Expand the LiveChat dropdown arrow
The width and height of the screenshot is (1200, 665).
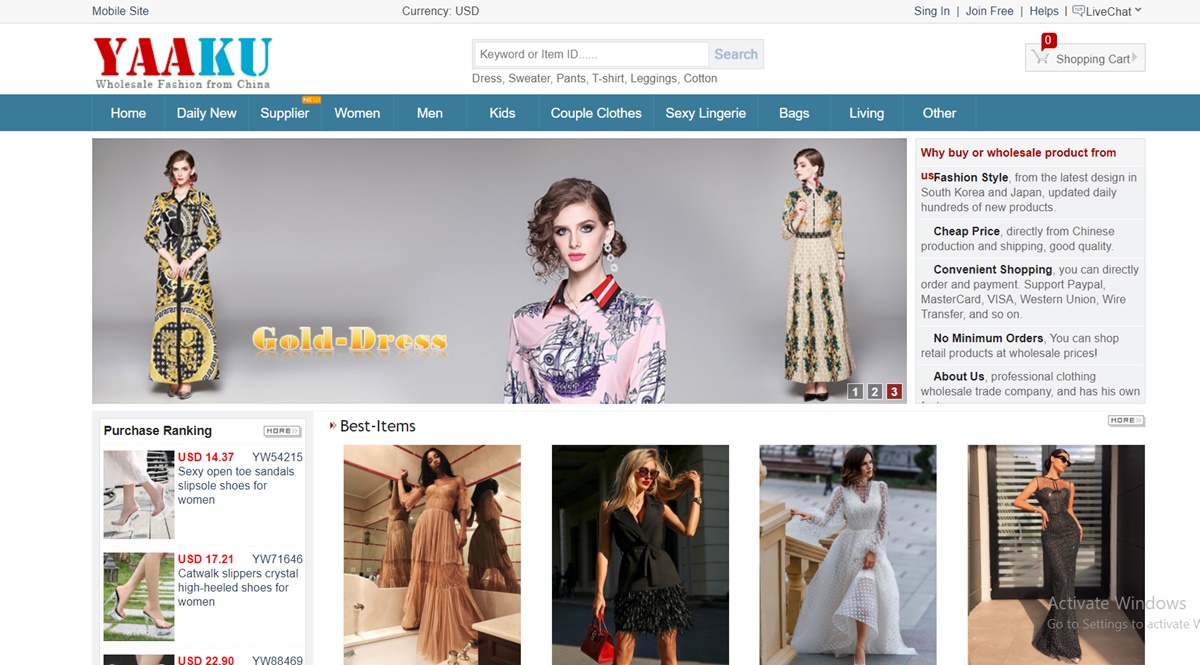click(1138, 11)
